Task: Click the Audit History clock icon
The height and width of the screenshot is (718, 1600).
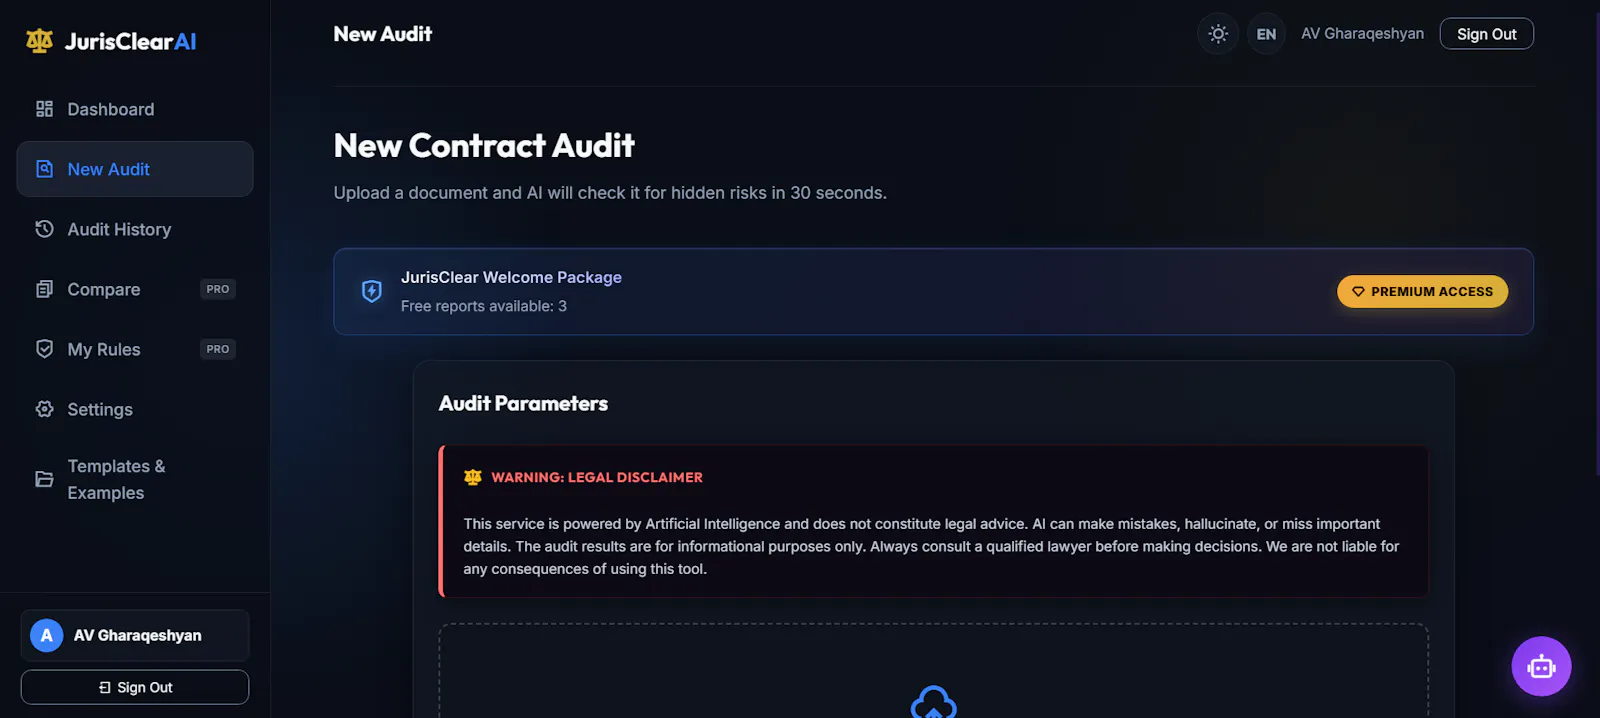Action: point(44,229)
